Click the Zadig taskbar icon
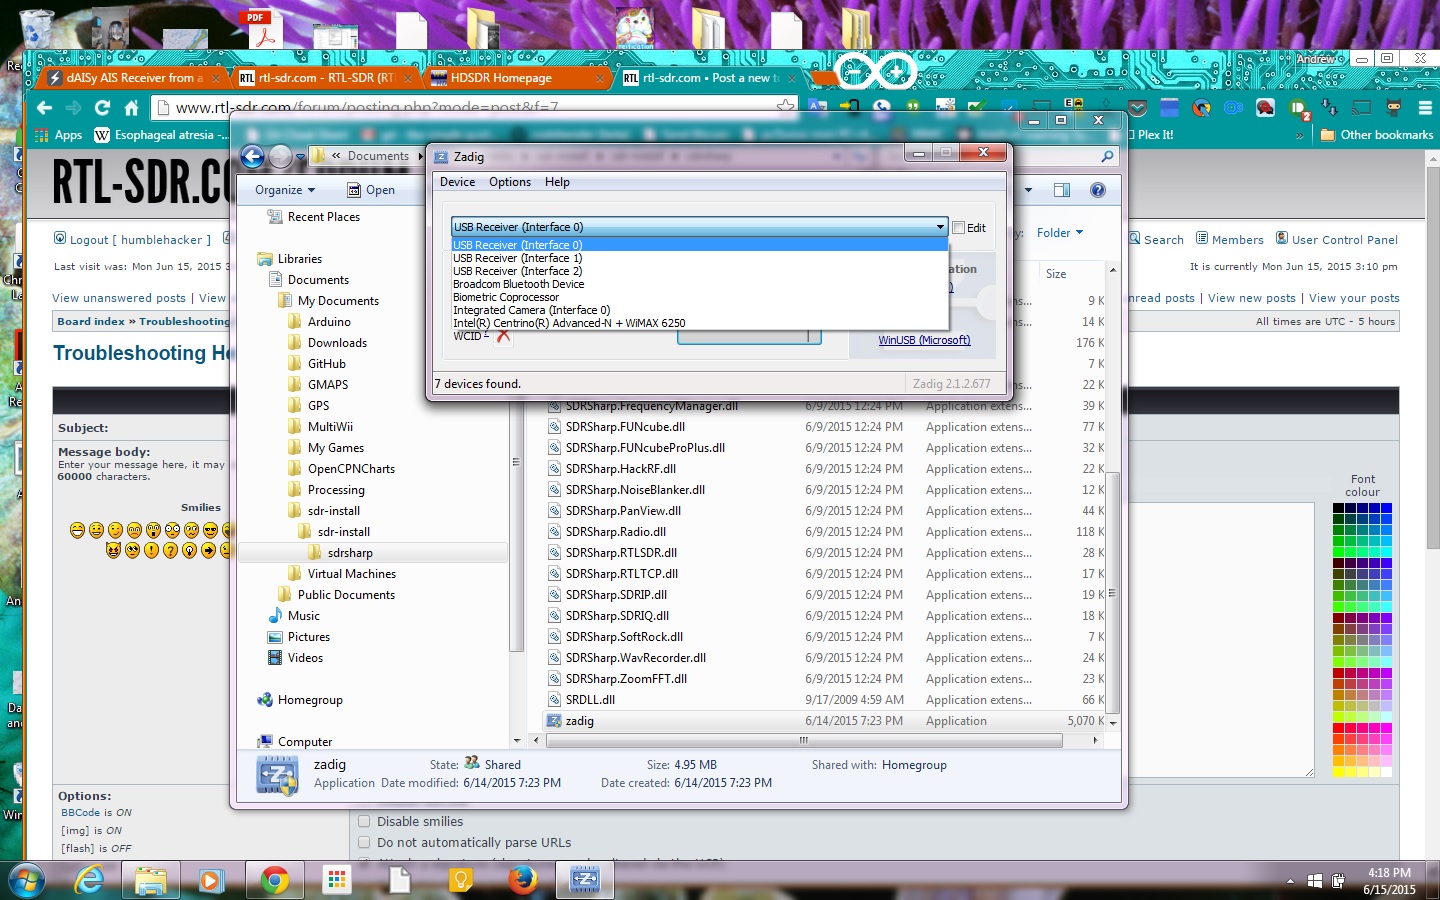 point(584,880)
